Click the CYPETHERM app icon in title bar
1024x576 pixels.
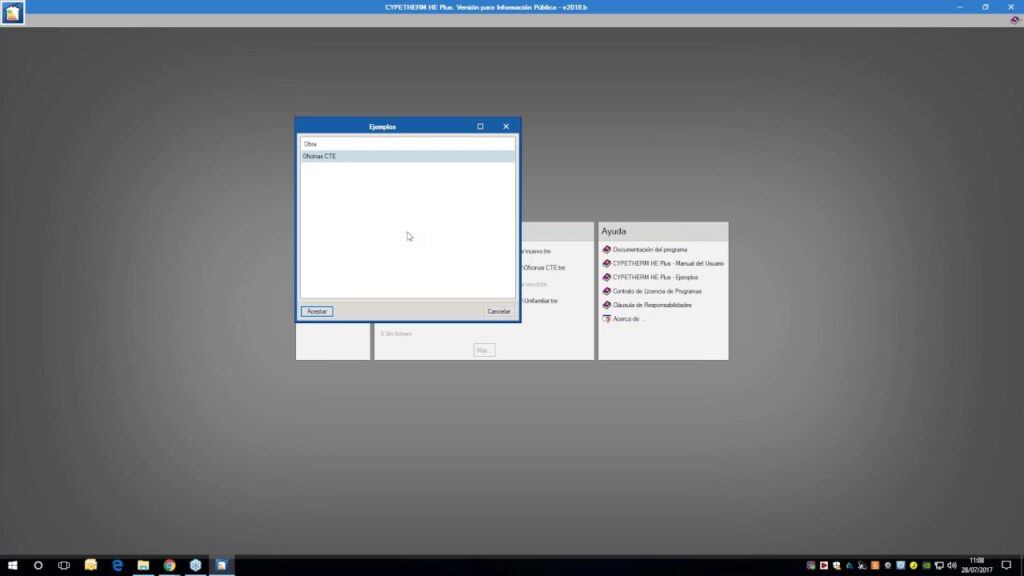tap(12, 13)
